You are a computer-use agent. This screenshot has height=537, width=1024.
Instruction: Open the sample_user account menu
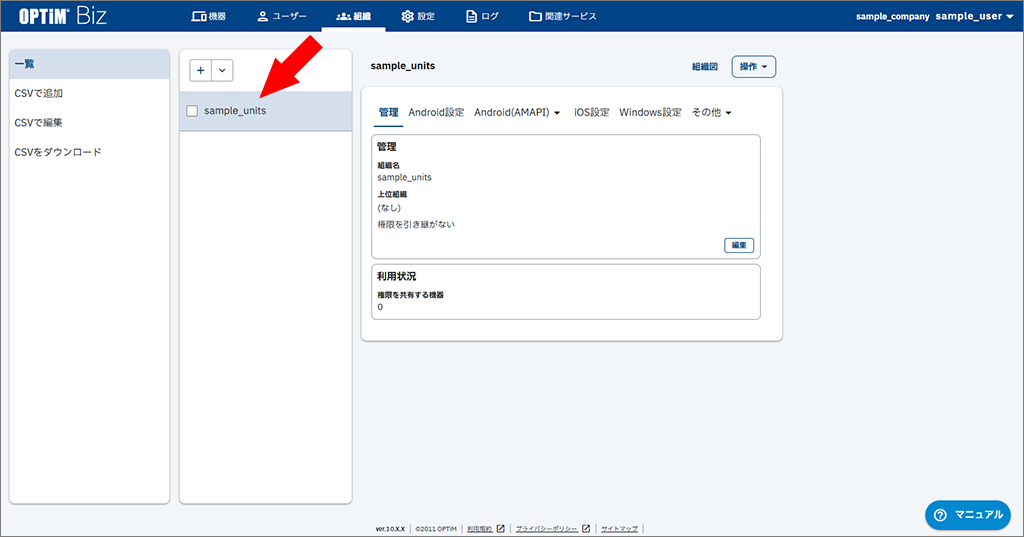click(x=974, y=16)
